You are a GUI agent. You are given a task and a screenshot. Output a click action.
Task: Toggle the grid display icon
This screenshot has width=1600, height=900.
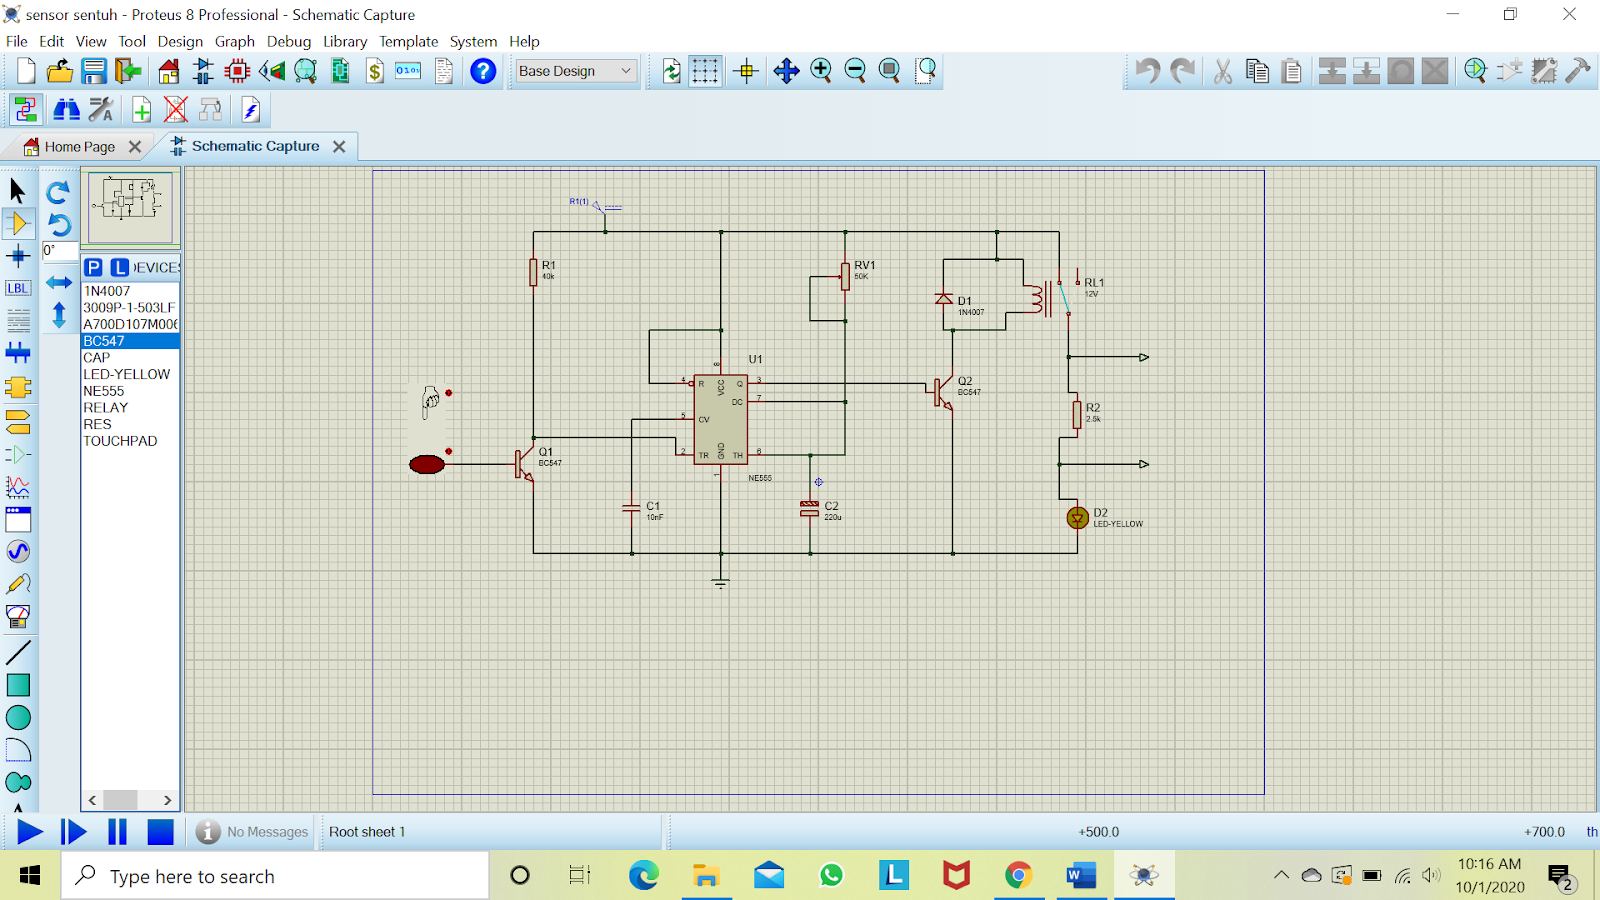click(705, 71)
